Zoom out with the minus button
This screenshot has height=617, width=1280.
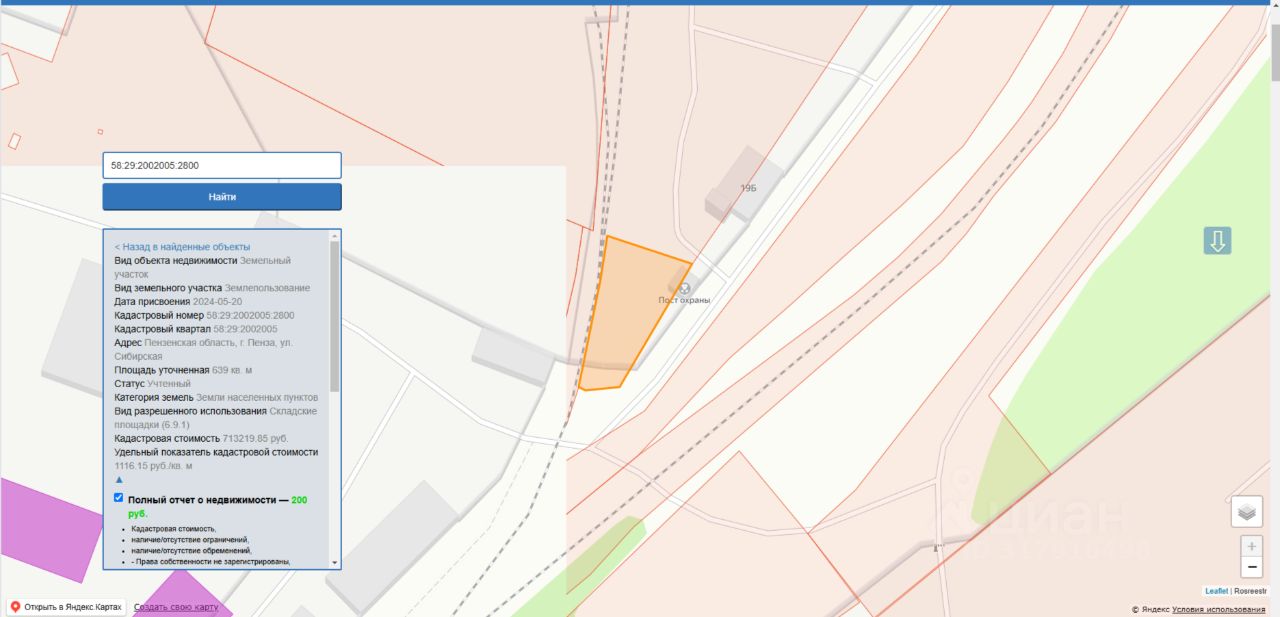point(1251,568)
